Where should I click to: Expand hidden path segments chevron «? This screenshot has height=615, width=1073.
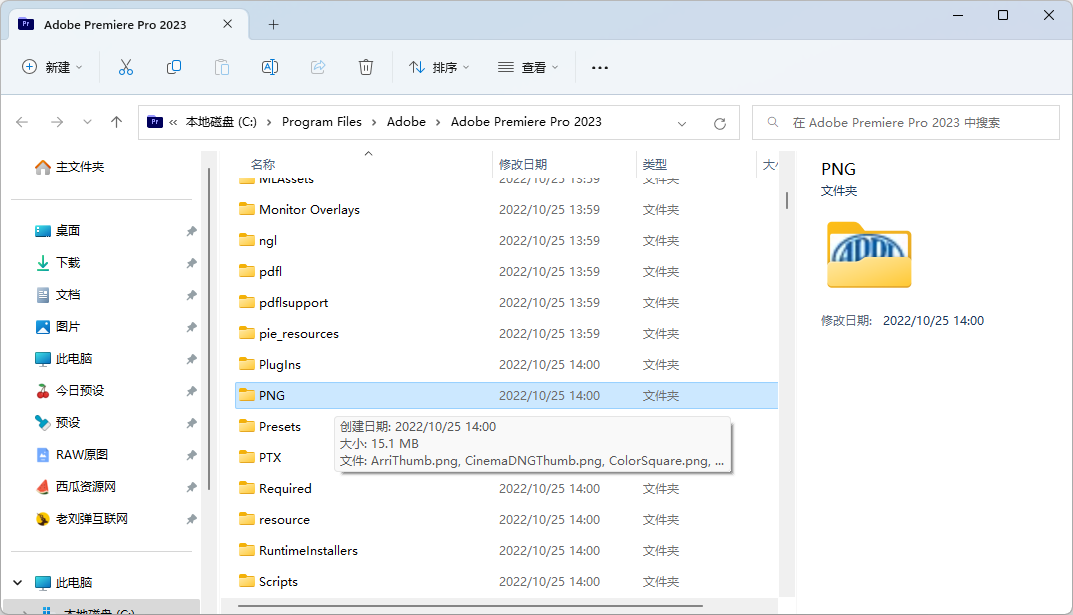click(173, 122)
